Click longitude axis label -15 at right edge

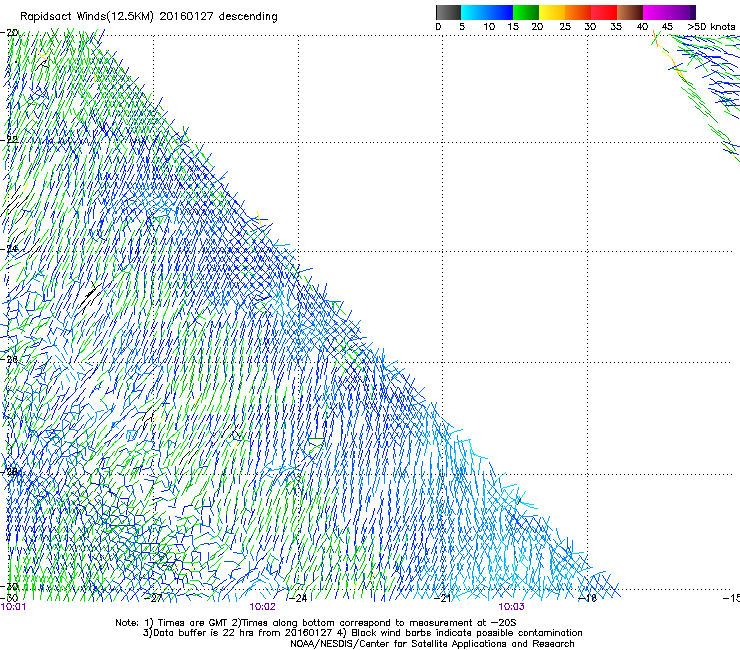731,598
